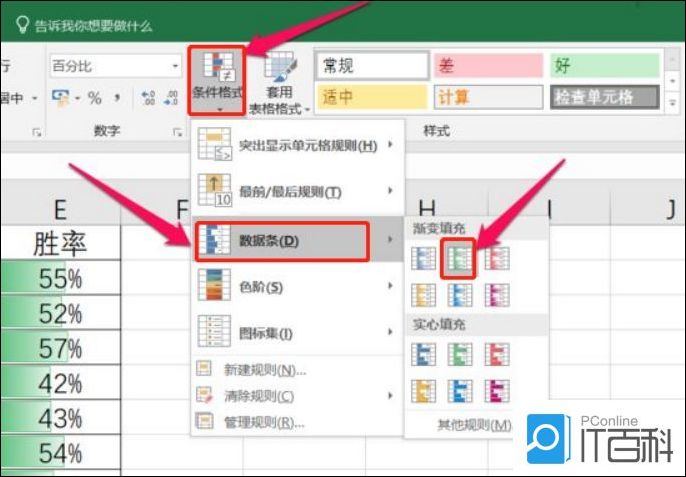
Task: Apply the Normal (常规) cell style
Action: [x=372, y=66]
